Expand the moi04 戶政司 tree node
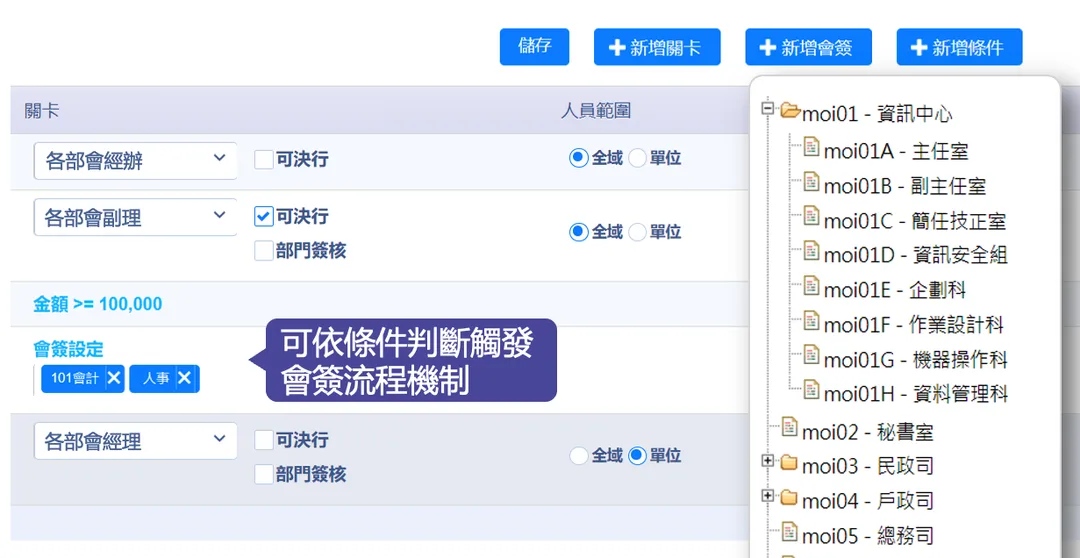The height and width of the screenshot is (558, 1080). pos(768,495)
